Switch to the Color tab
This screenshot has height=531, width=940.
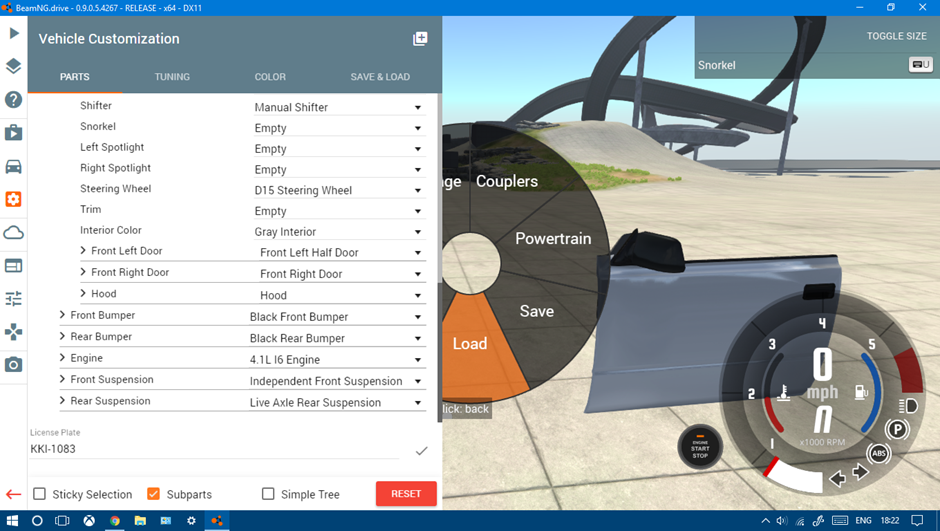coord(270,77)
